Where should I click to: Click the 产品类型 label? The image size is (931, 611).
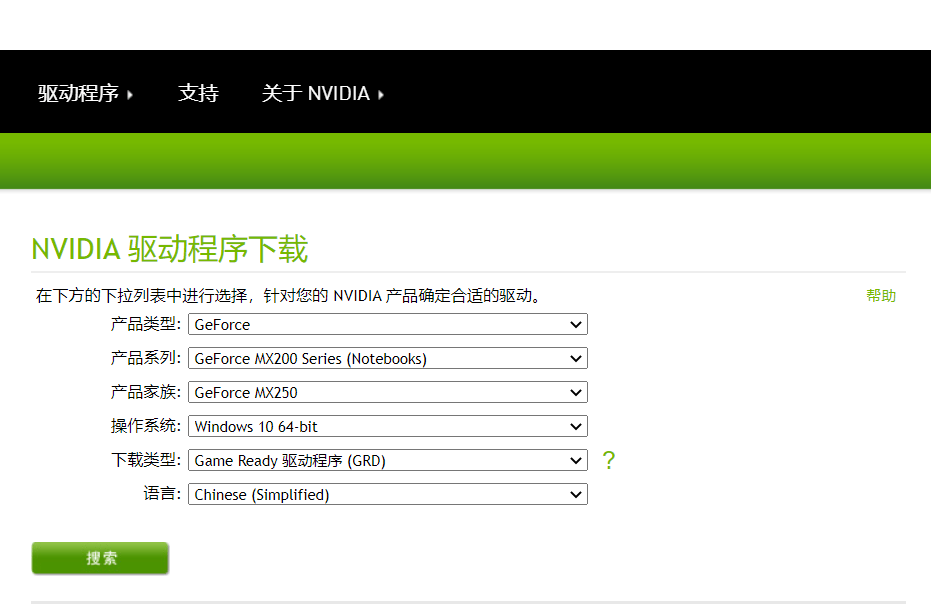pos(145,324)
